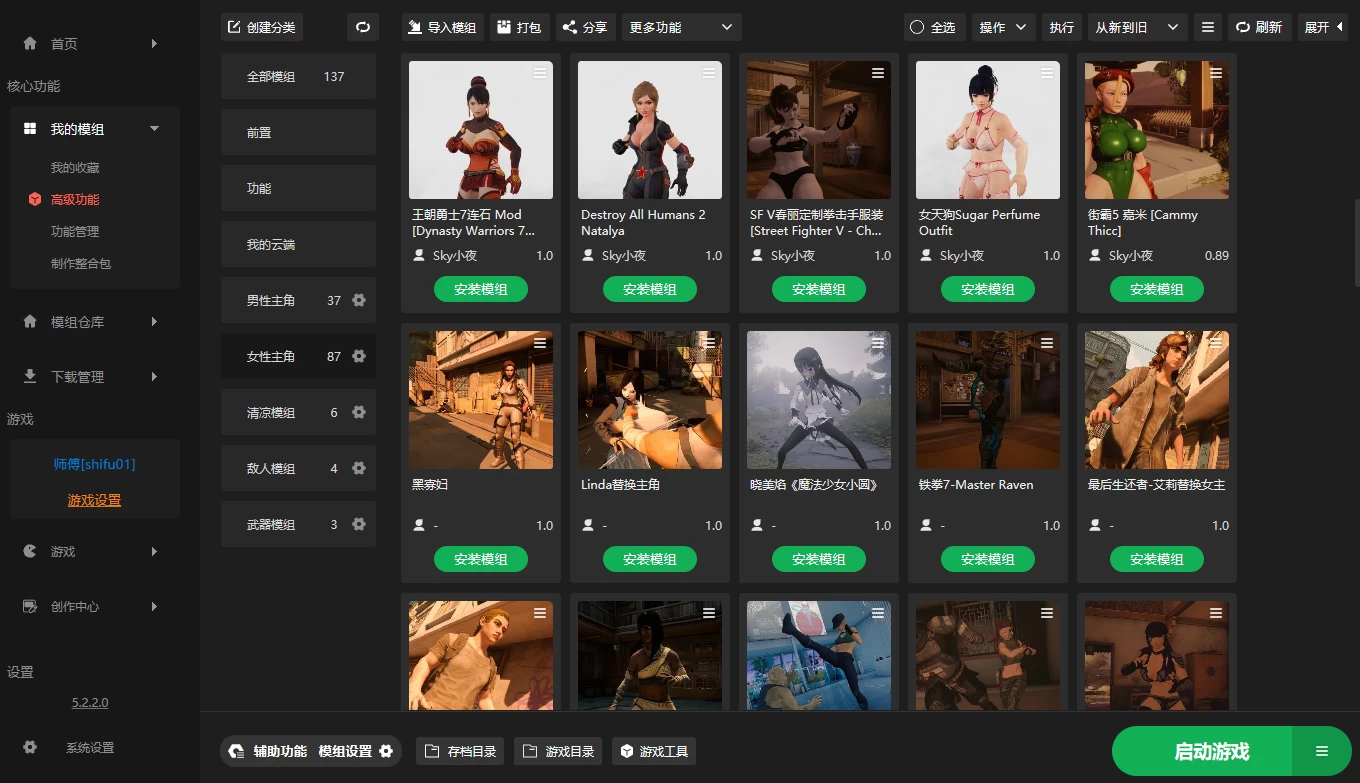
Task: Click the list-view icon left of 刷新
Action: click(x=1208, y=27)
